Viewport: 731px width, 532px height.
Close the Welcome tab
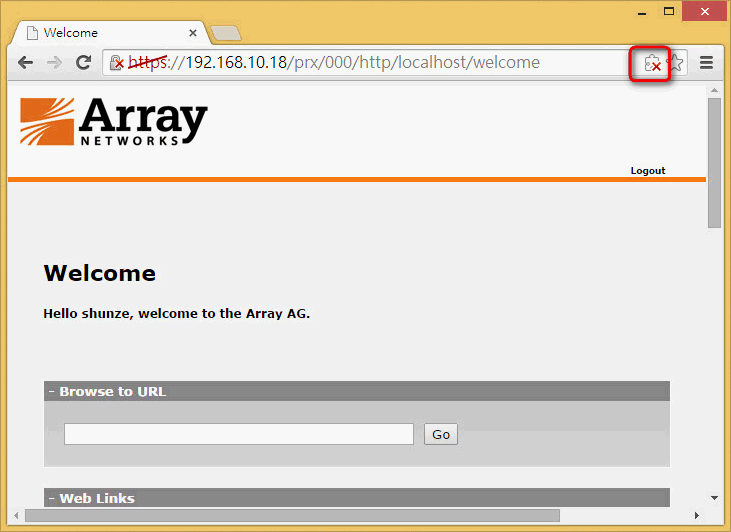pyautogui.click(x=193, y=33)
